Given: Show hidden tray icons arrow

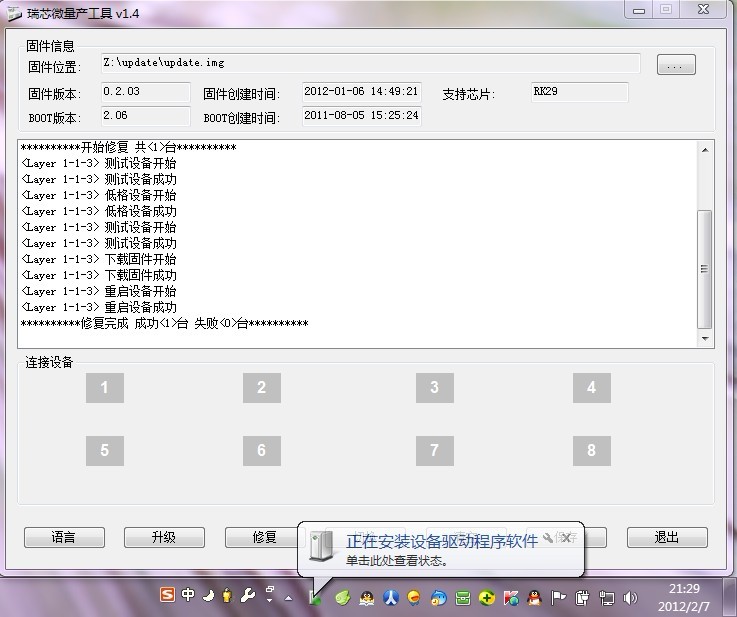Looking at the screenshot, I should [x=289, y=598].
